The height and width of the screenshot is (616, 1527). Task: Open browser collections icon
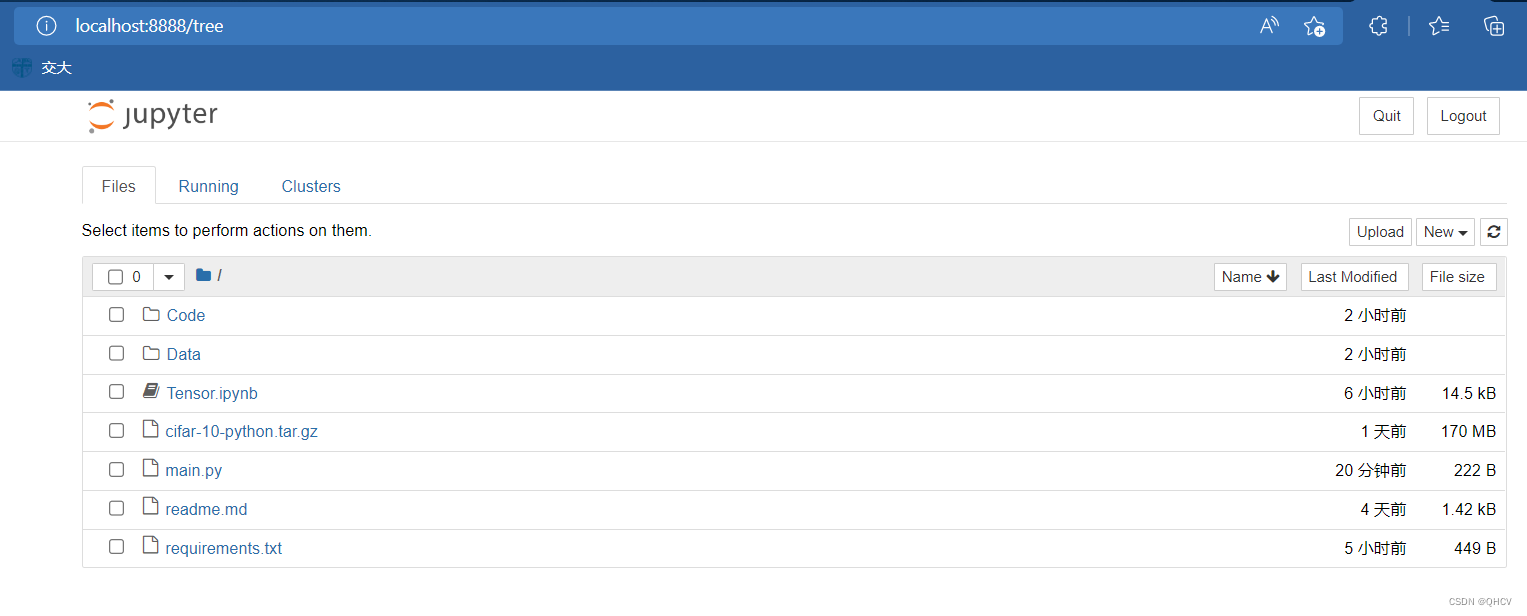coord(1493,26)
